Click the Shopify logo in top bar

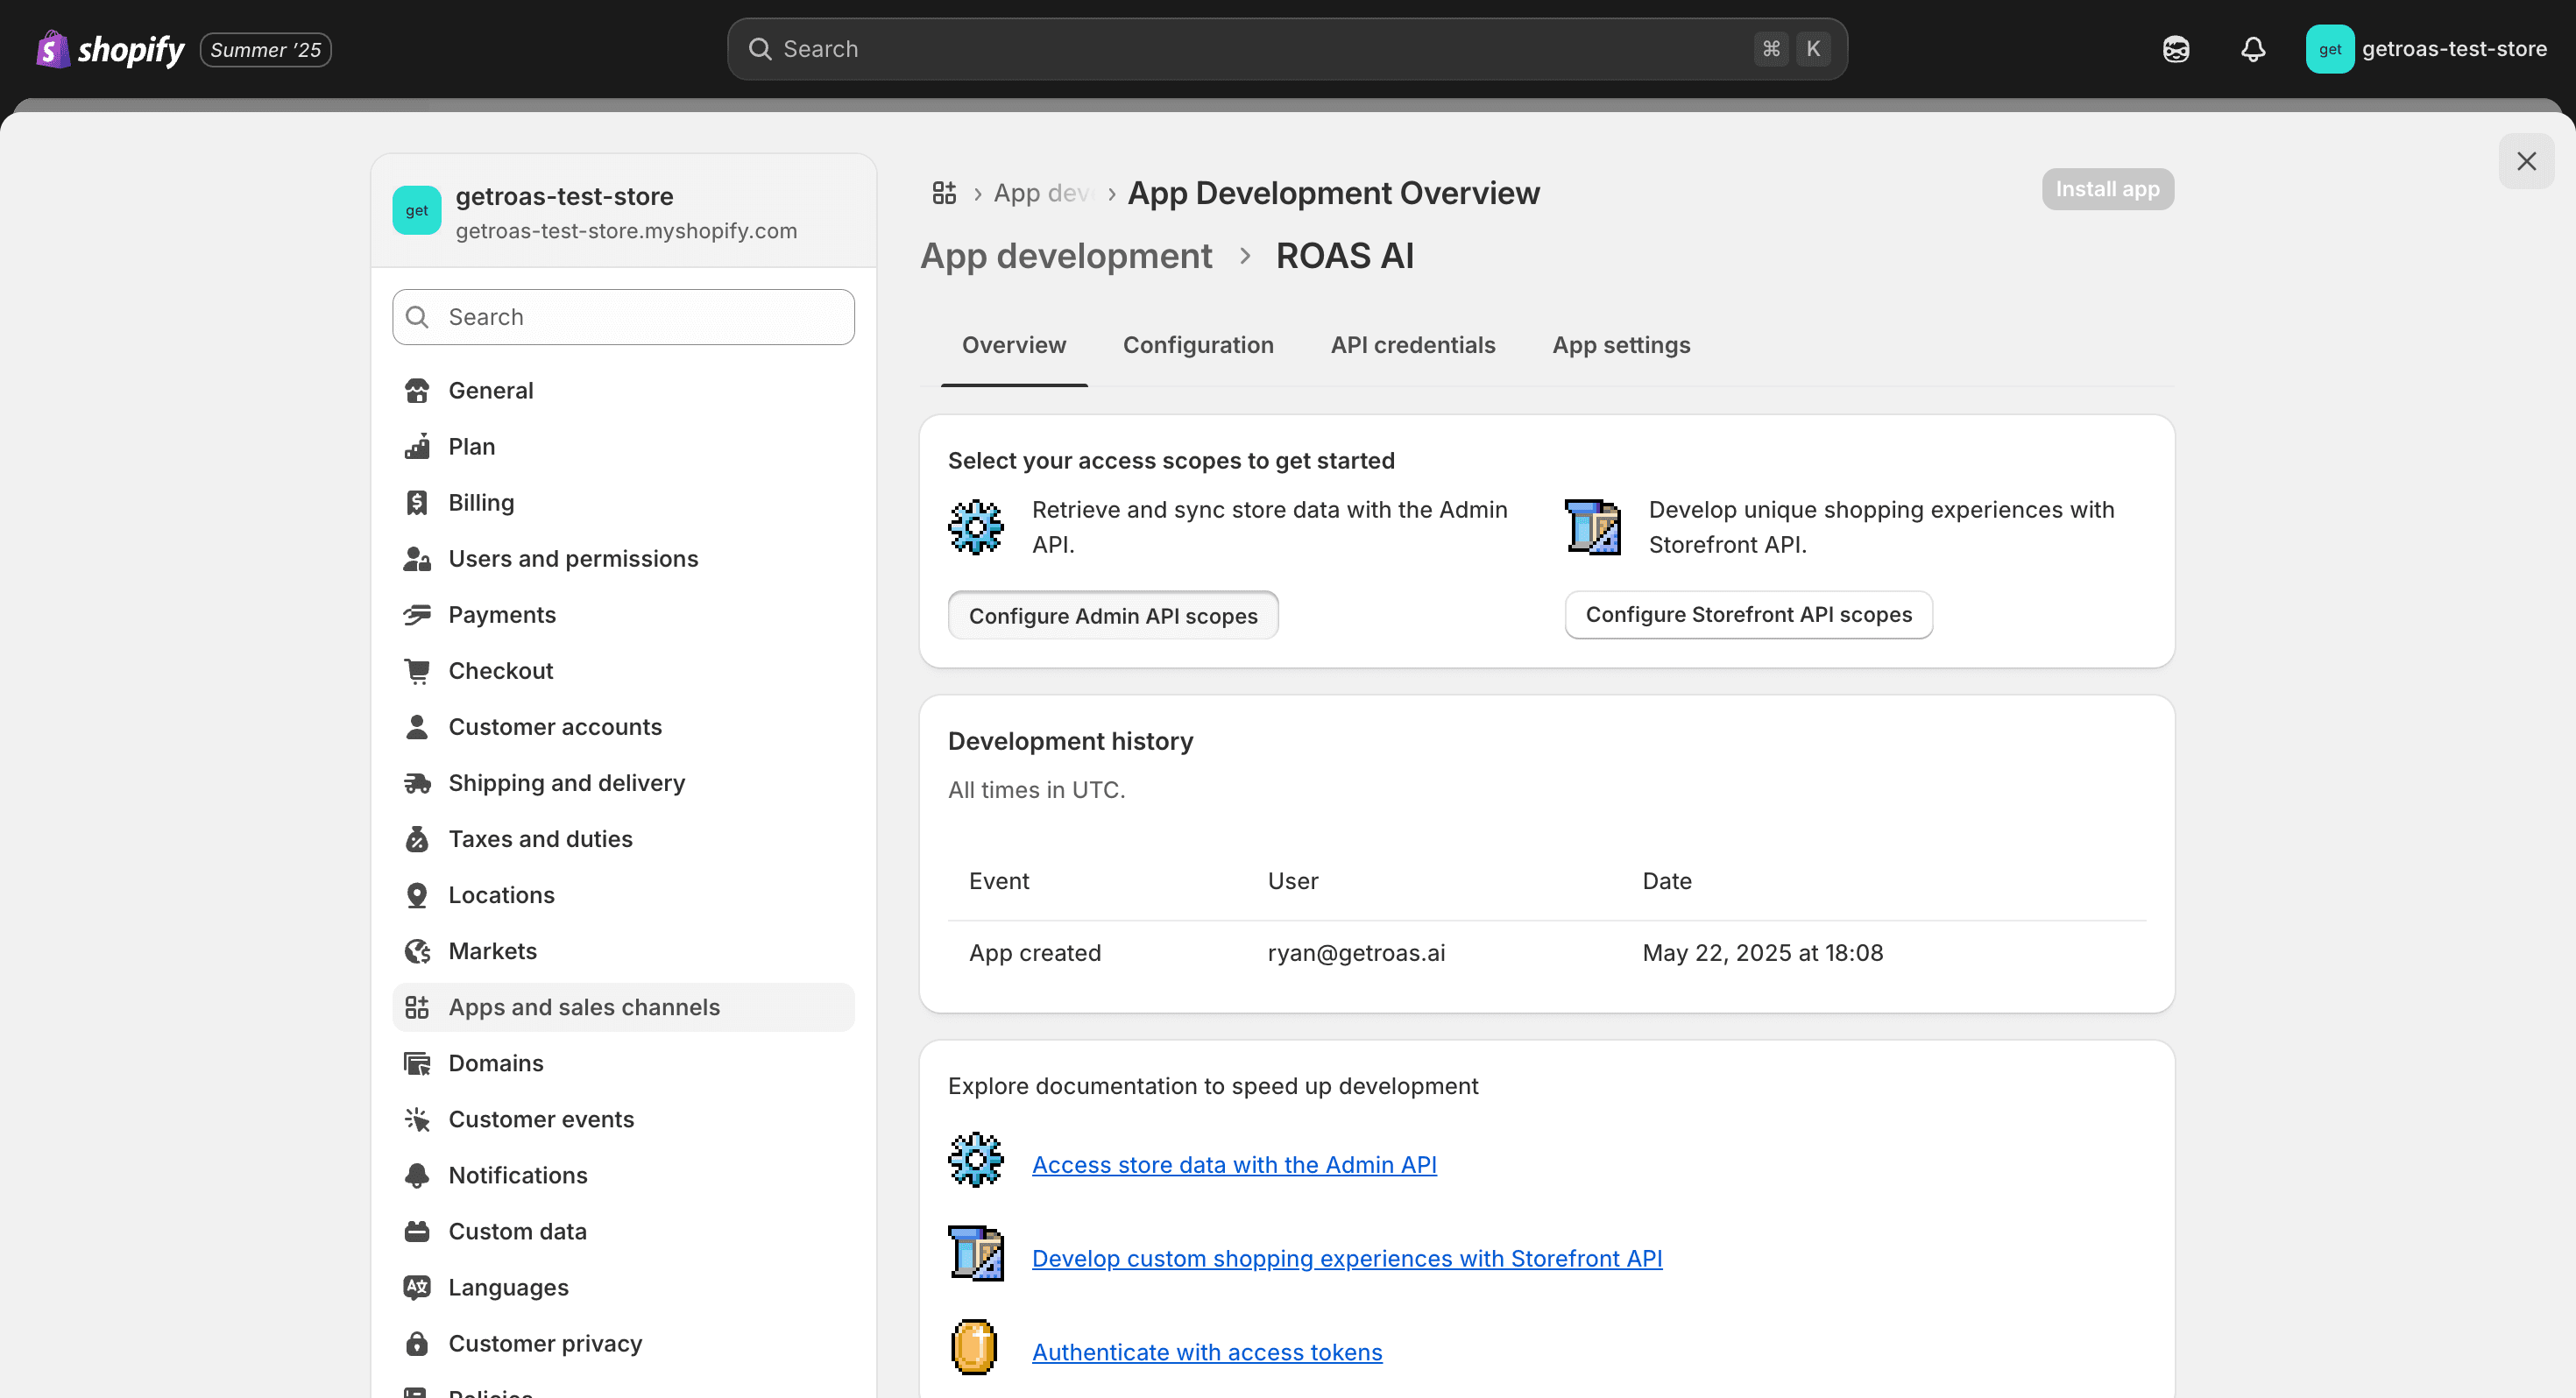coord(110,49)
